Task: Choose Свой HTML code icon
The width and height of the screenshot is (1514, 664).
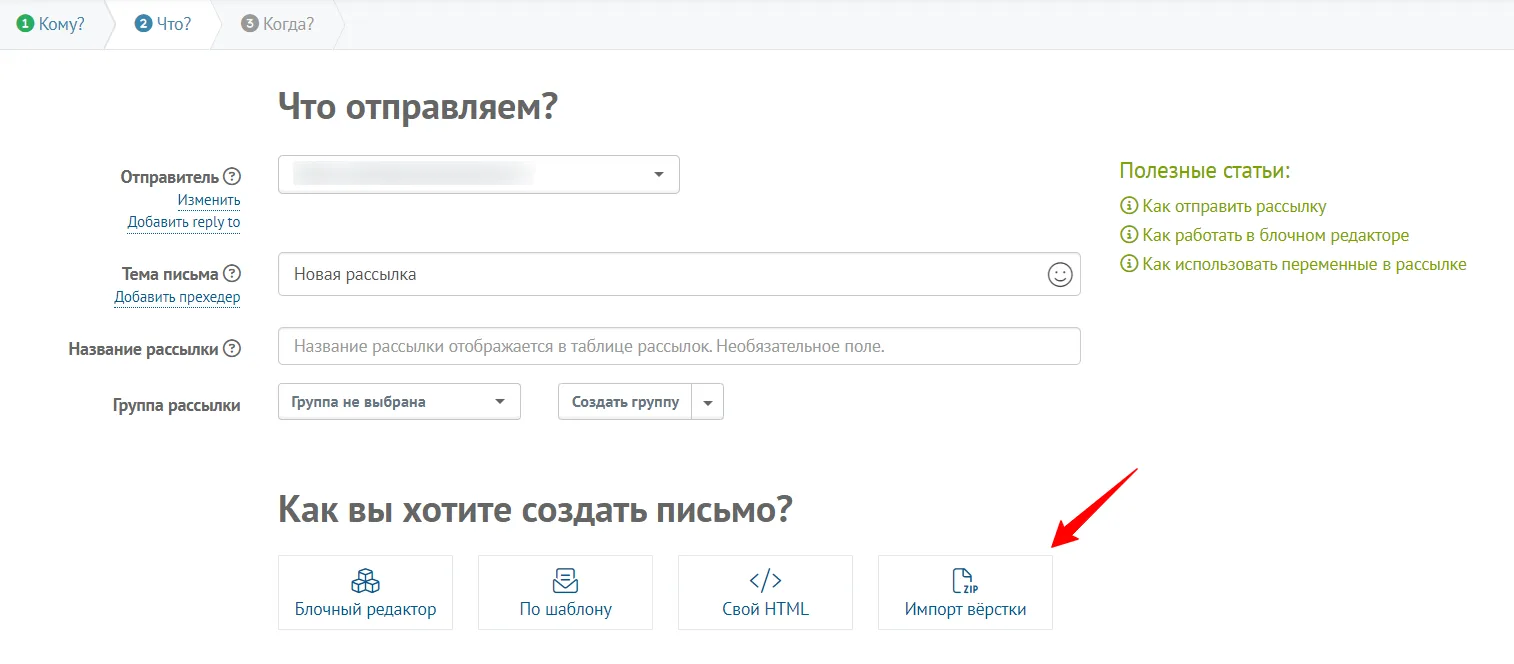Action: coord(765,581)
